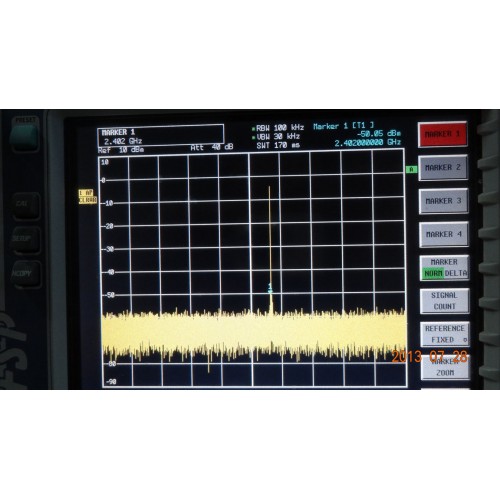This screenshot has height=500, width=500.
Task: Activate the MARKER 4 softkey
Action: pyautogui.click(x=444, y=234)
